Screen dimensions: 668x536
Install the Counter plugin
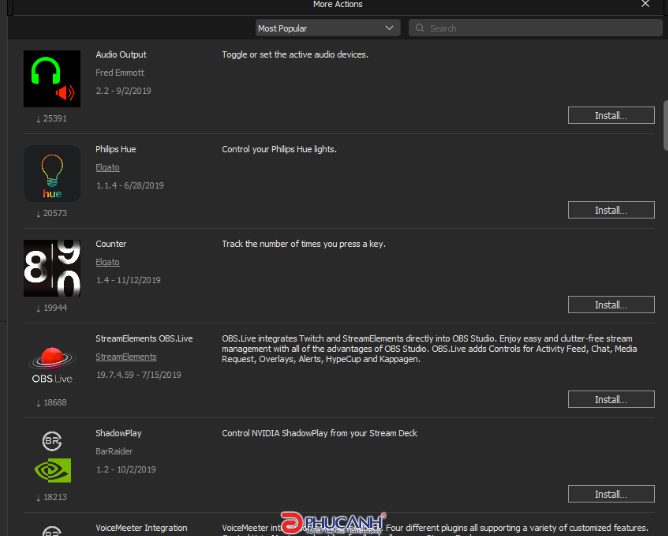611,305
